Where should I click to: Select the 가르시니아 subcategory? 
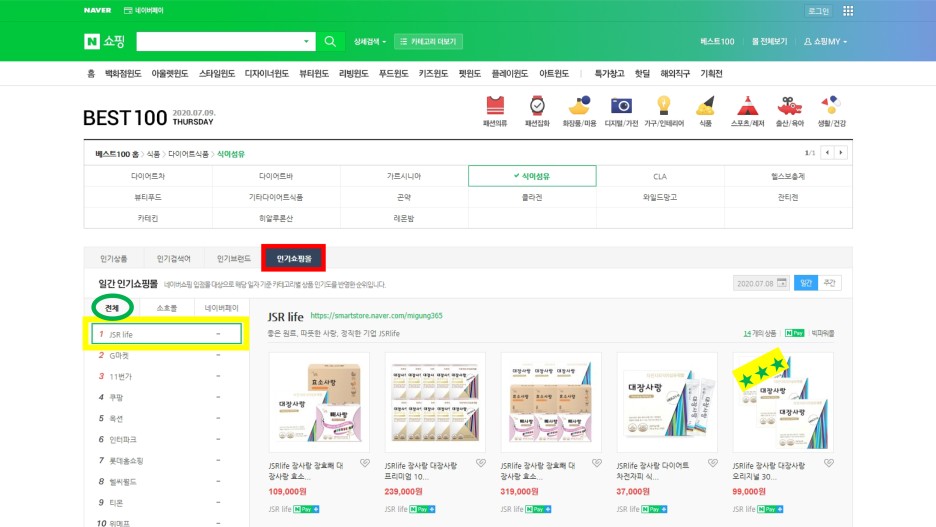click(x=404, y=176)
